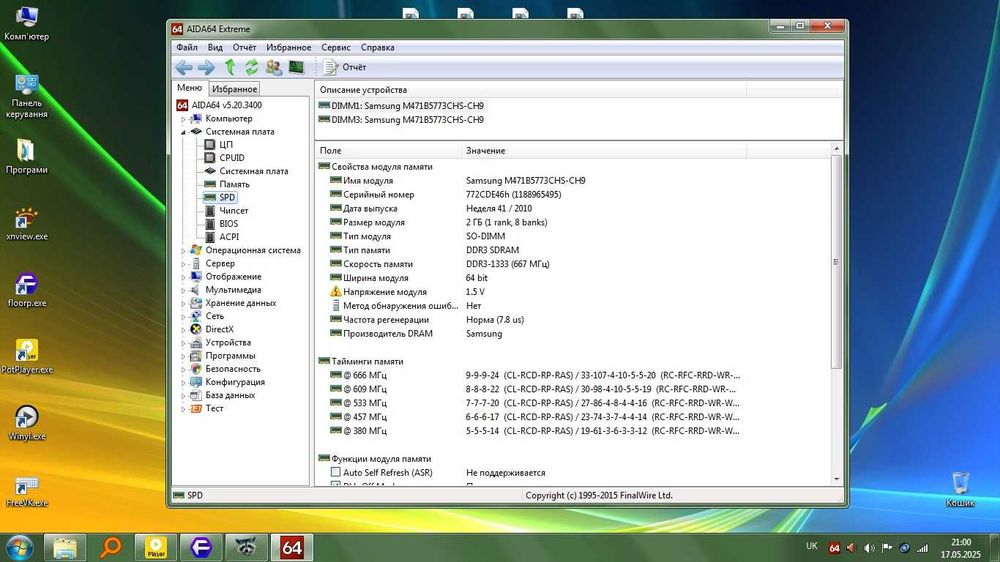Click the Поле column header
1000x562 pixels.
pyautogui.click(x=388, y=151)
